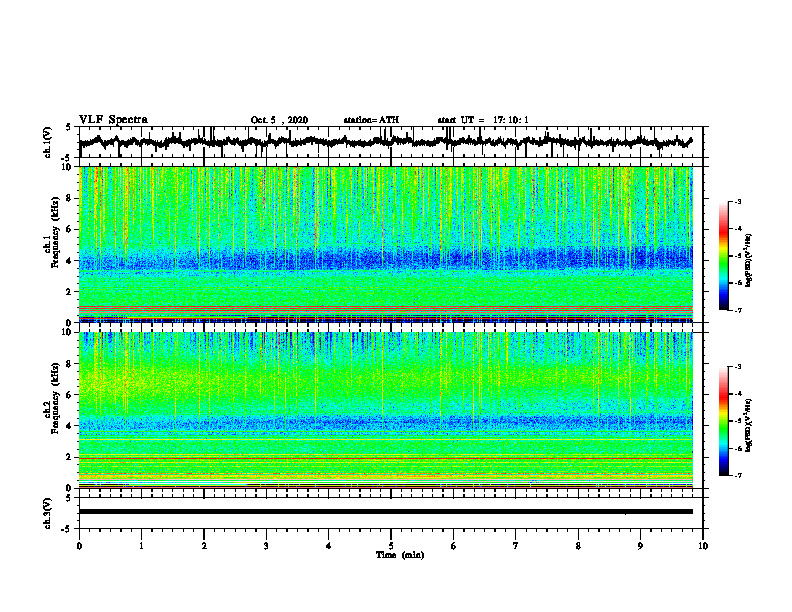Click the '4' kHz tick of ch.2 spectrogram
The image size is (792, 612).
coord(69,426)
